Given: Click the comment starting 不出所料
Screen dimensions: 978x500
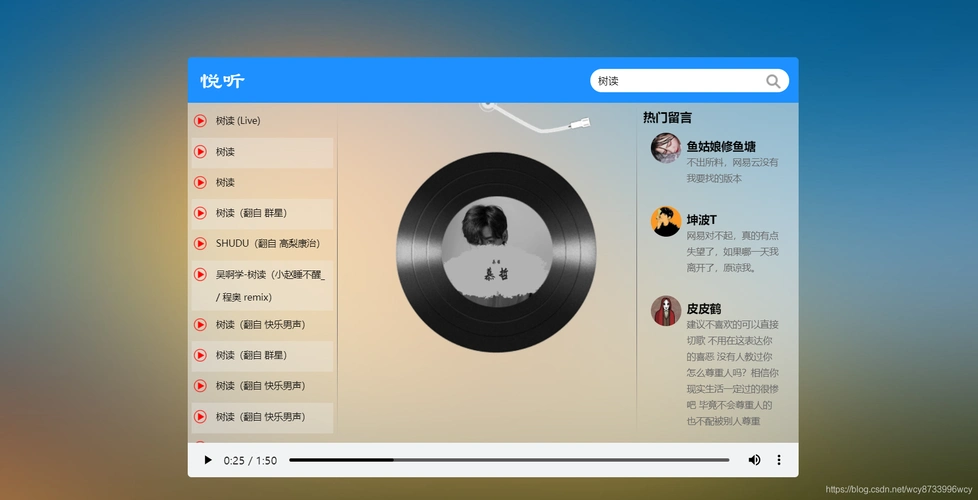Looking at the screenshot, I should 732,170.
